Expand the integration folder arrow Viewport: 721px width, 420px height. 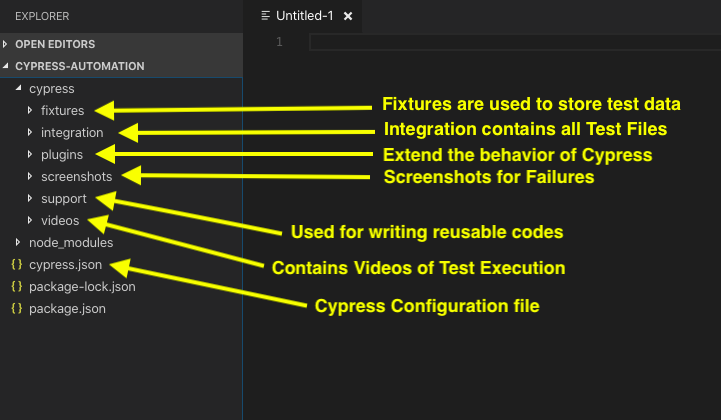[x=30, y=132]
